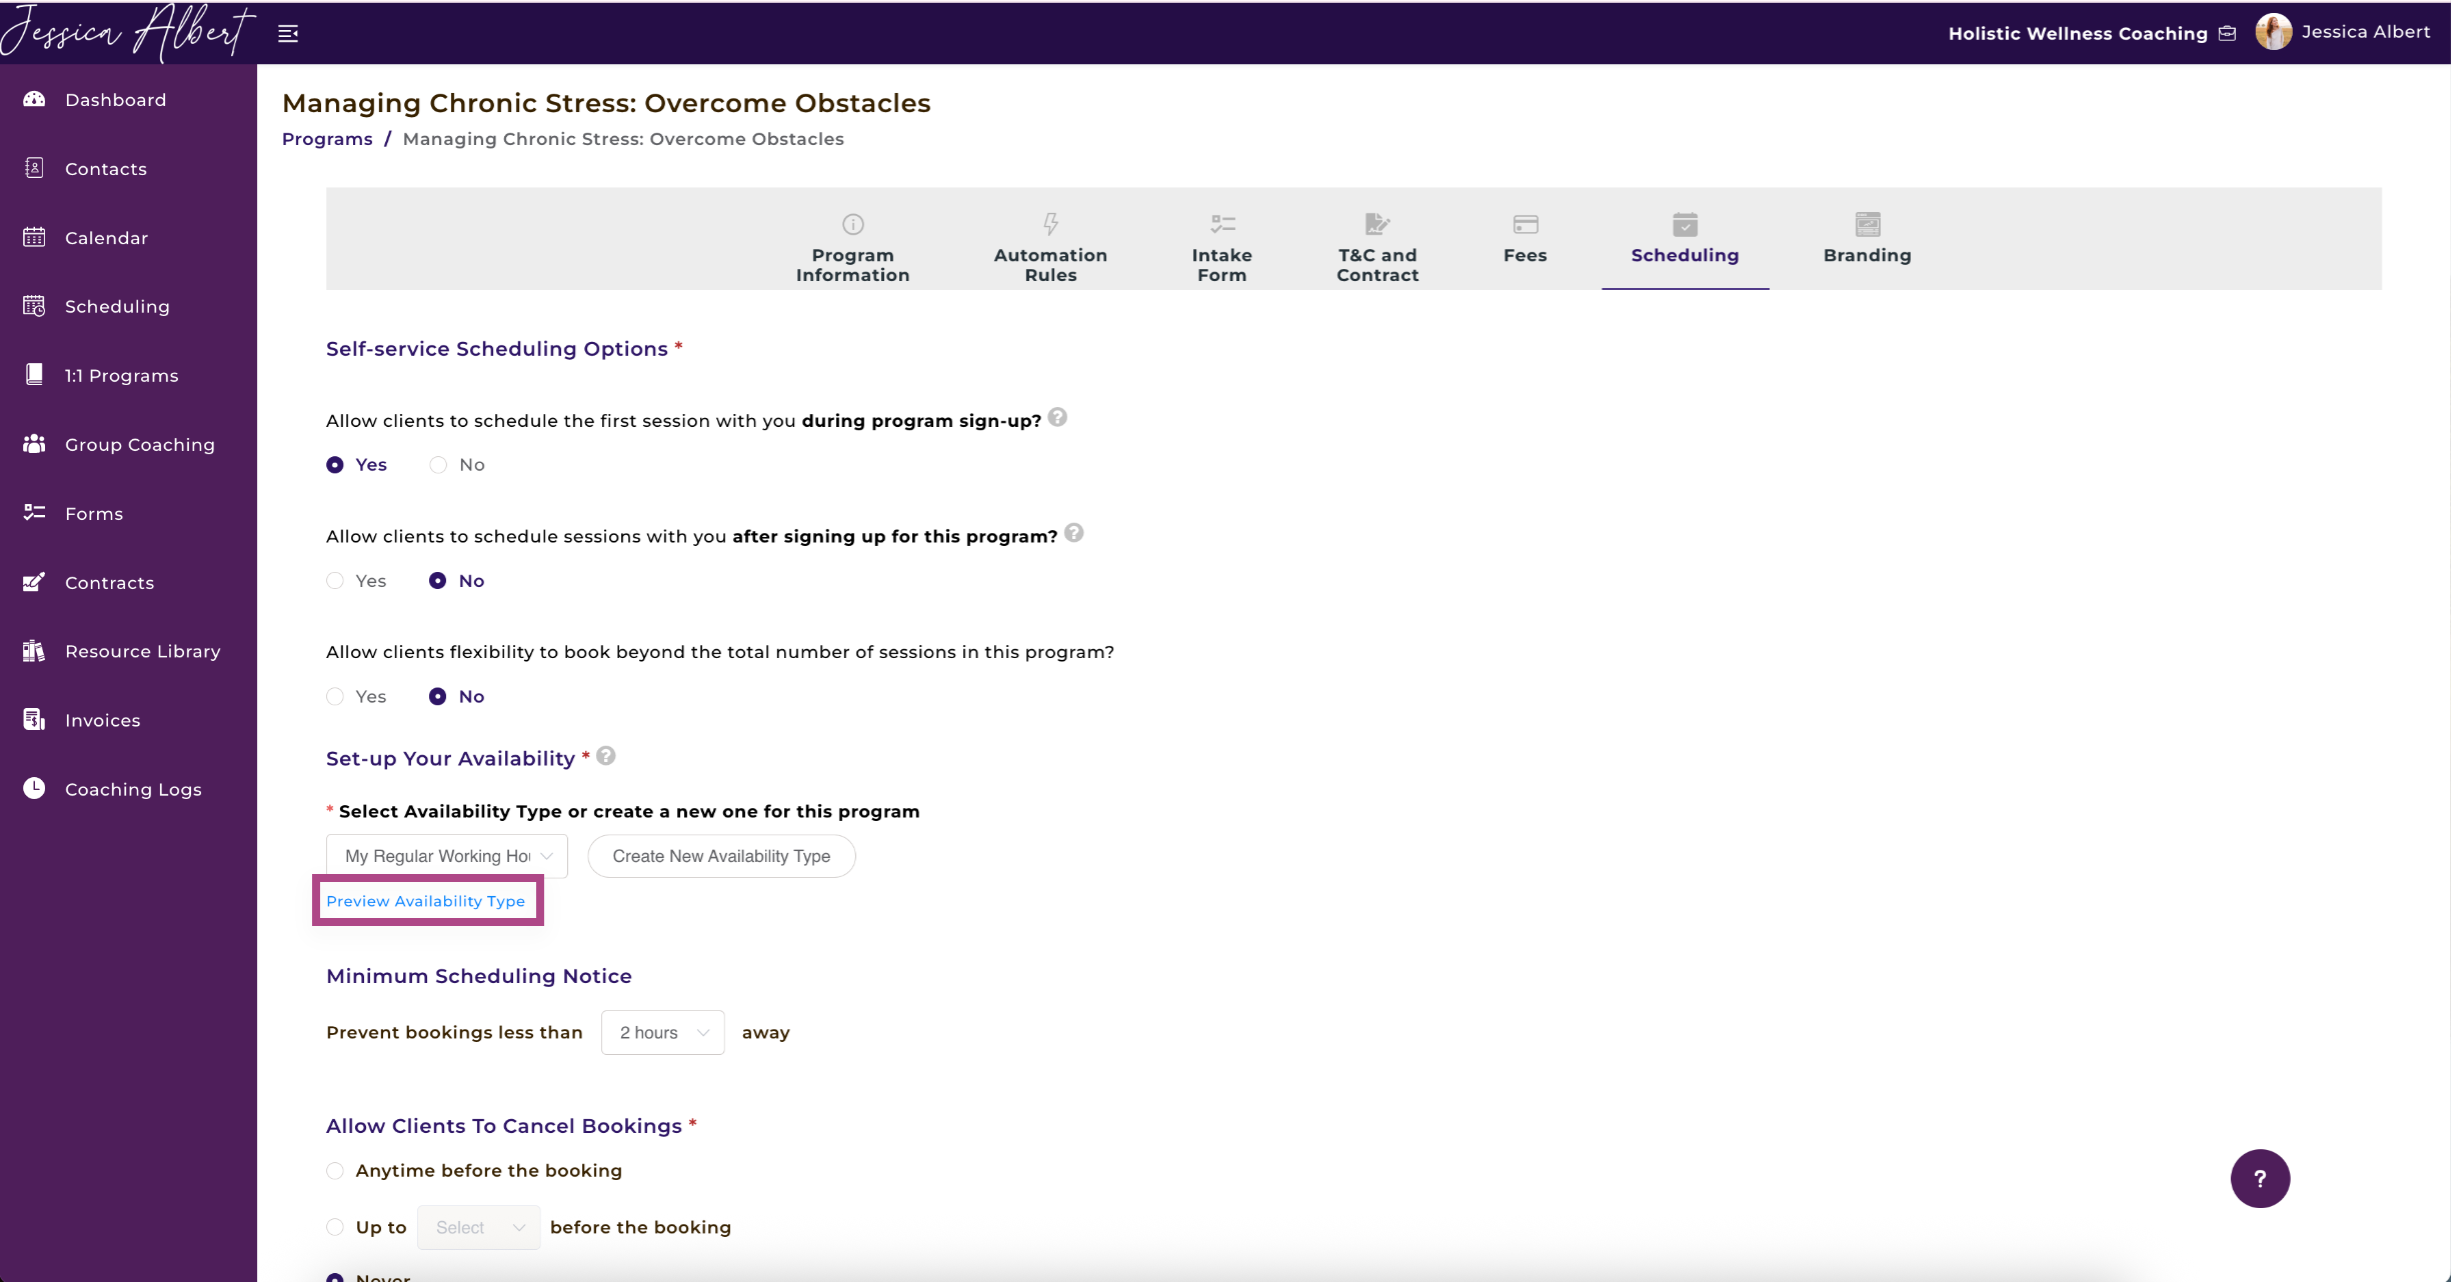2451x1282 pixels.
Task: Click help icon beside after signing up question
Action: (1074, 533)
